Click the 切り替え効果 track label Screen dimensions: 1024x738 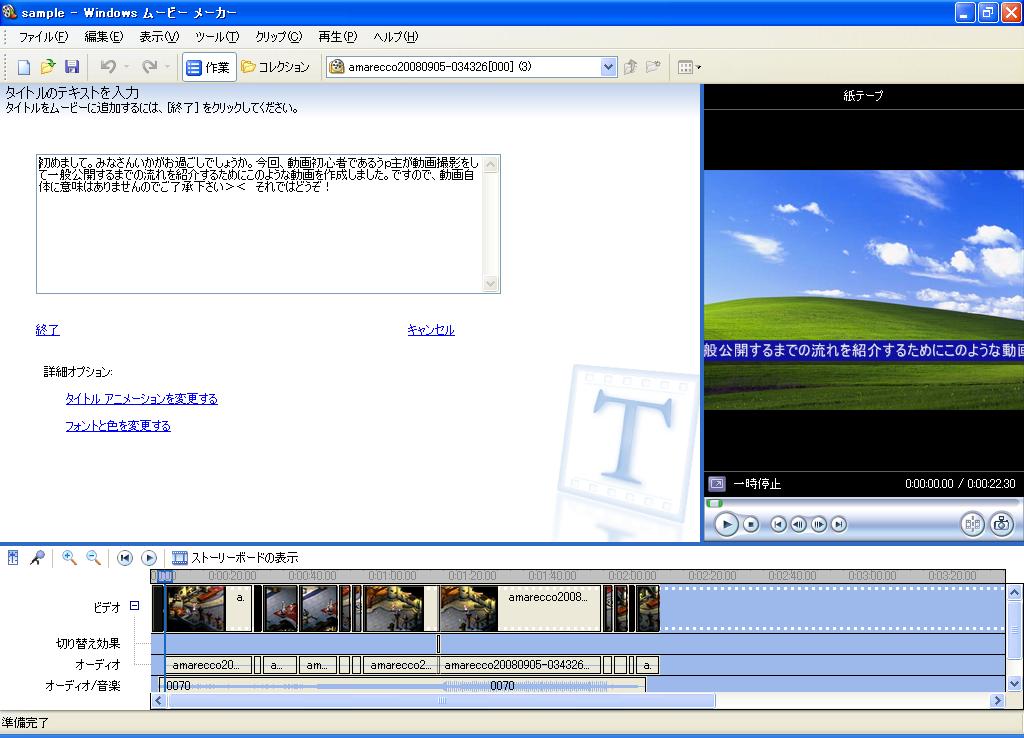point(88,643)
